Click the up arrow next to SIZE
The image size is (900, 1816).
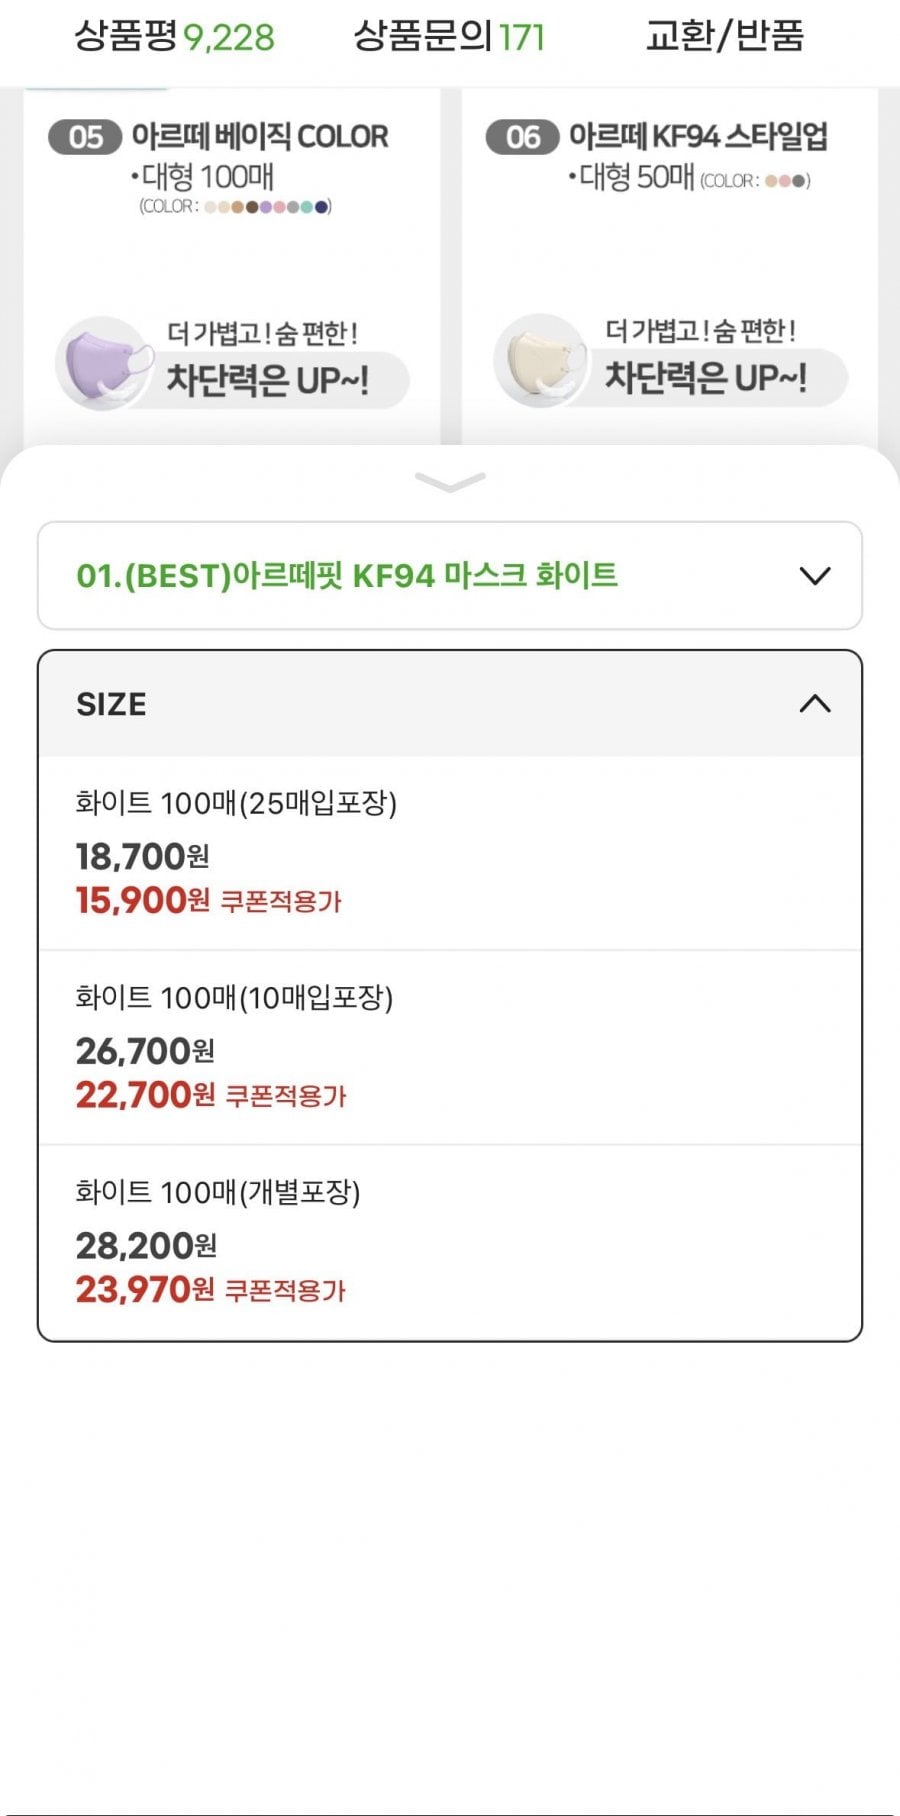[815, 704]
